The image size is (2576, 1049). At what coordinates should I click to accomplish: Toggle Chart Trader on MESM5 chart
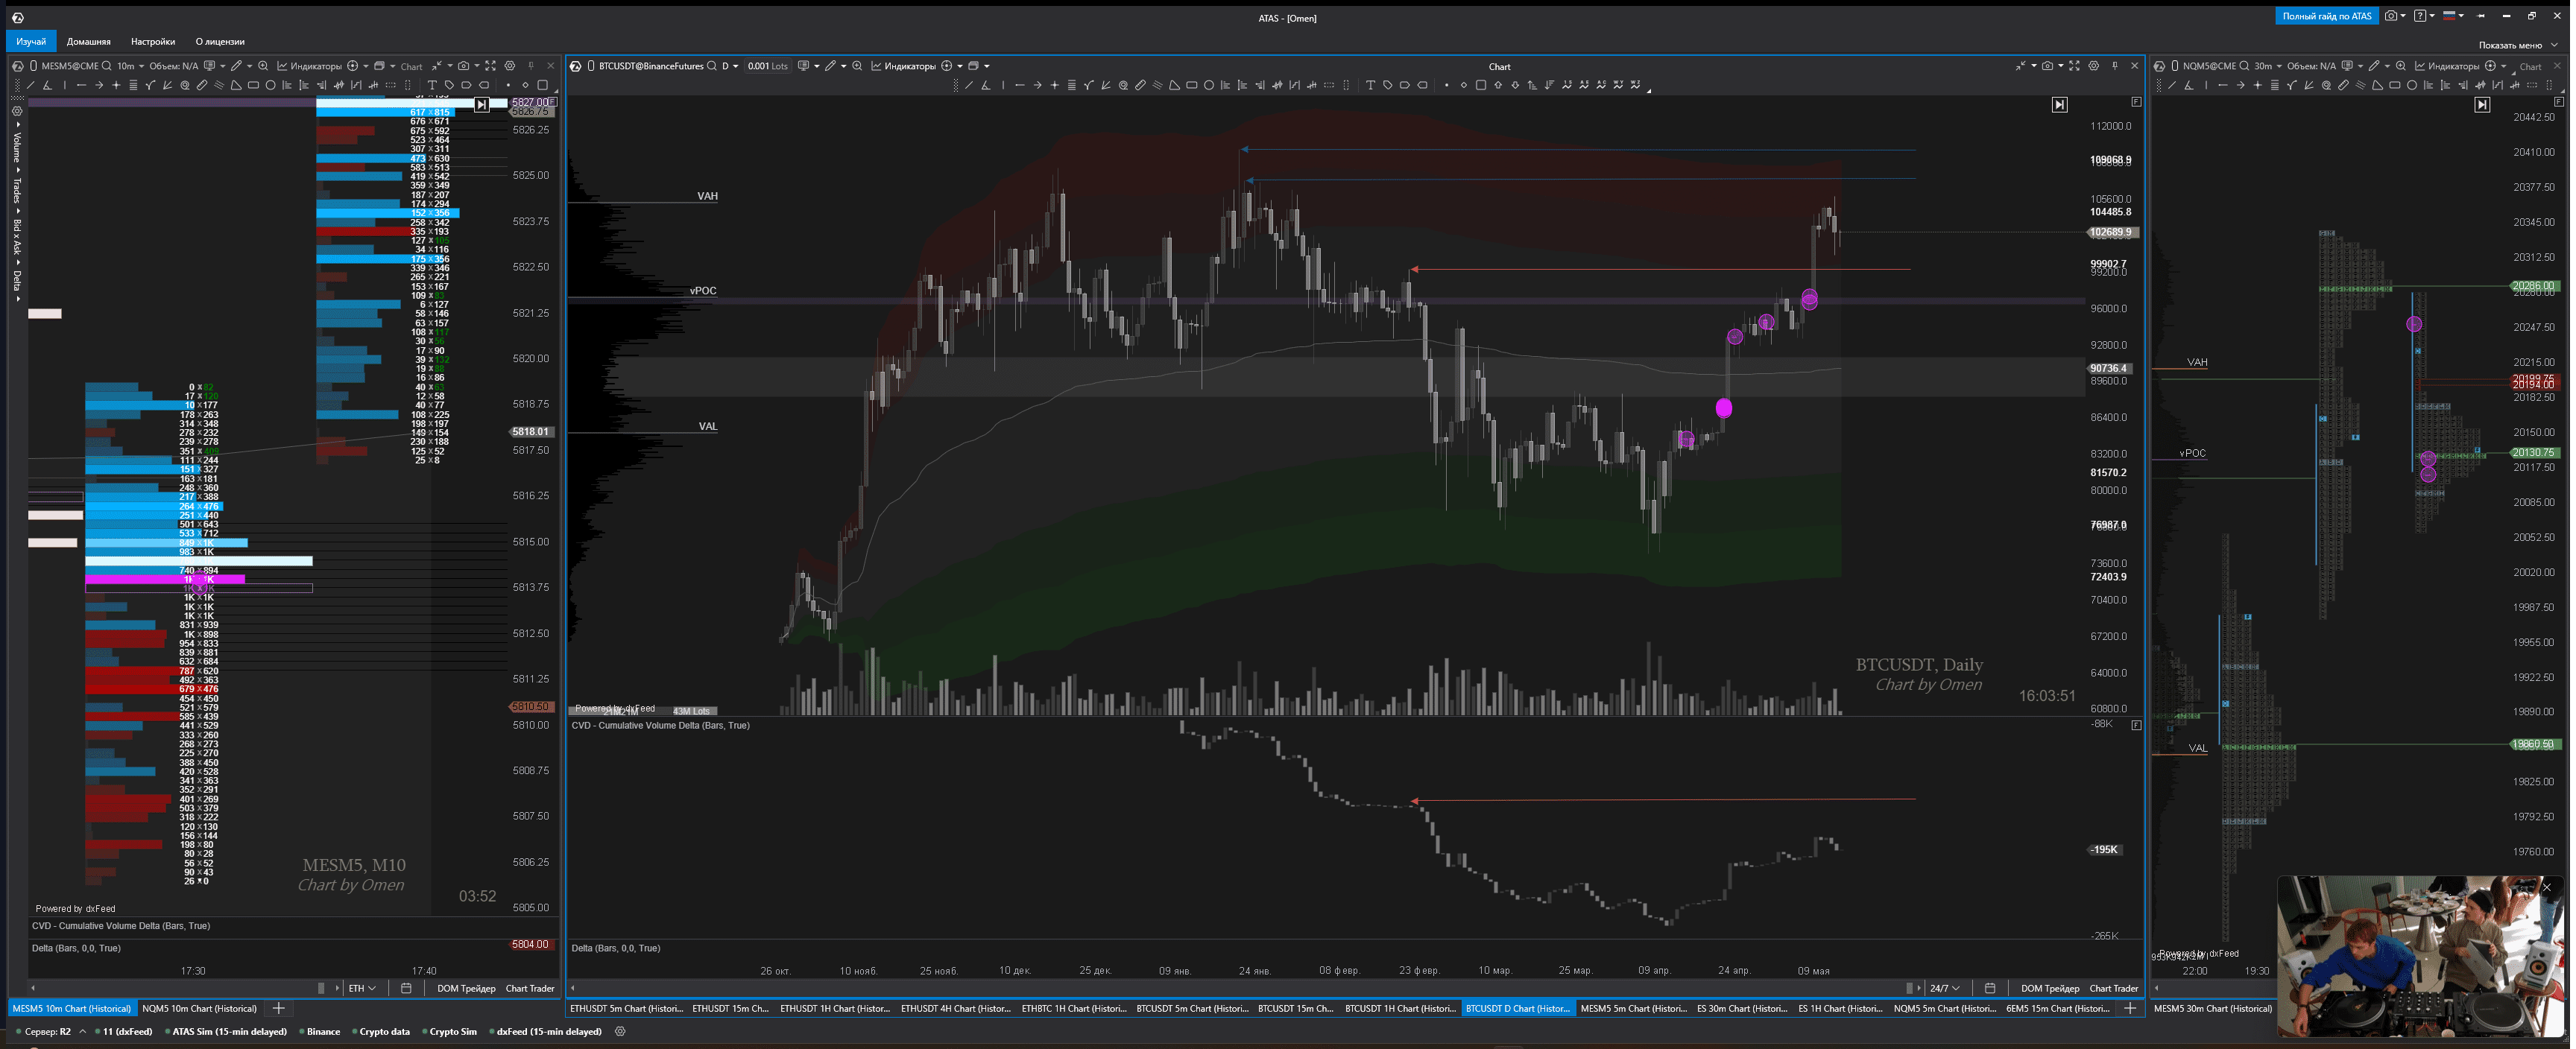[530, 988]
